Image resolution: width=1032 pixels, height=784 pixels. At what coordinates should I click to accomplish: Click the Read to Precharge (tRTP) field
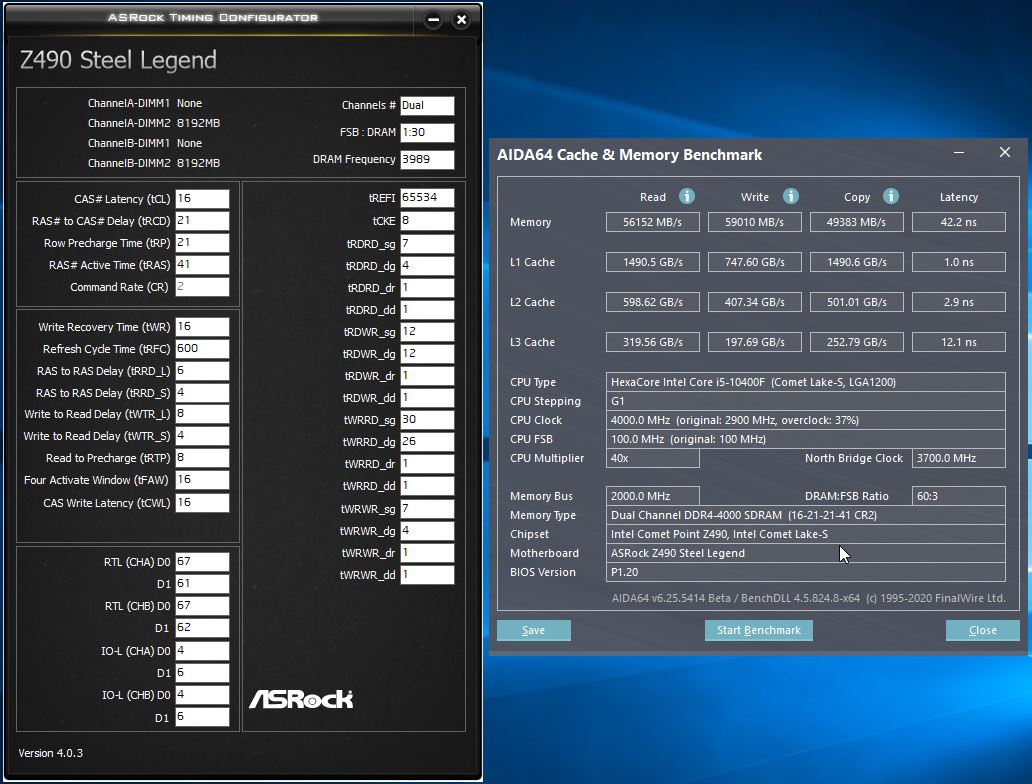202,458
